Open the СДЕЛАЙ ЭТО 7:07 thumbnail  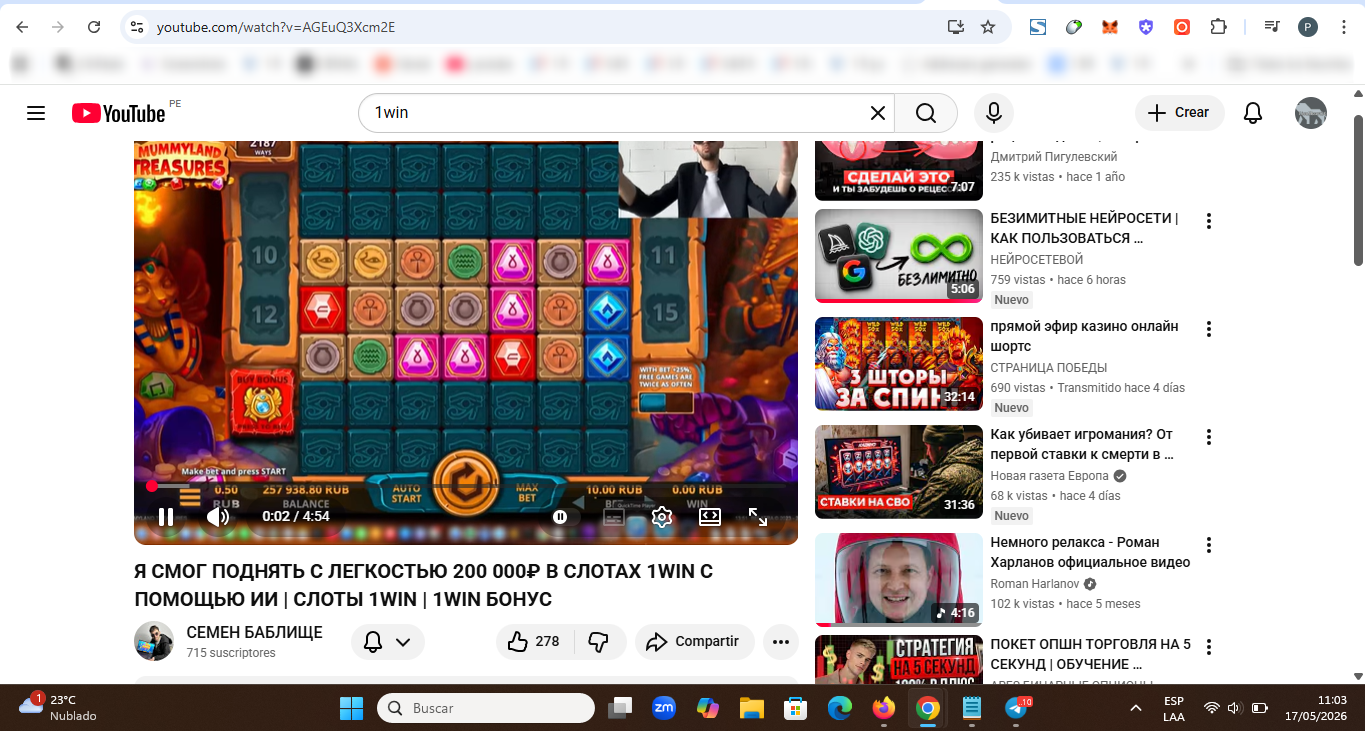point(899,171)
